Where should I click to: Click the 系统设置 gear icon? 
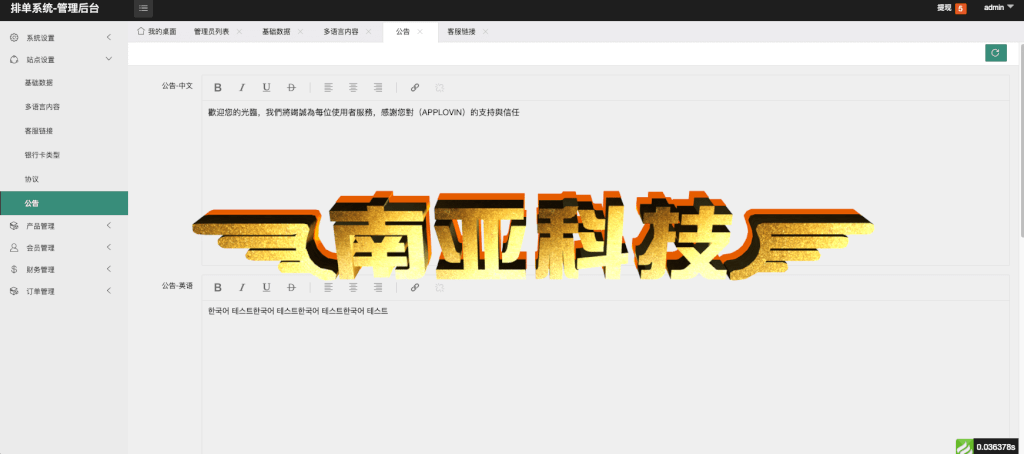pyautogui.click(x=14, y=38)
